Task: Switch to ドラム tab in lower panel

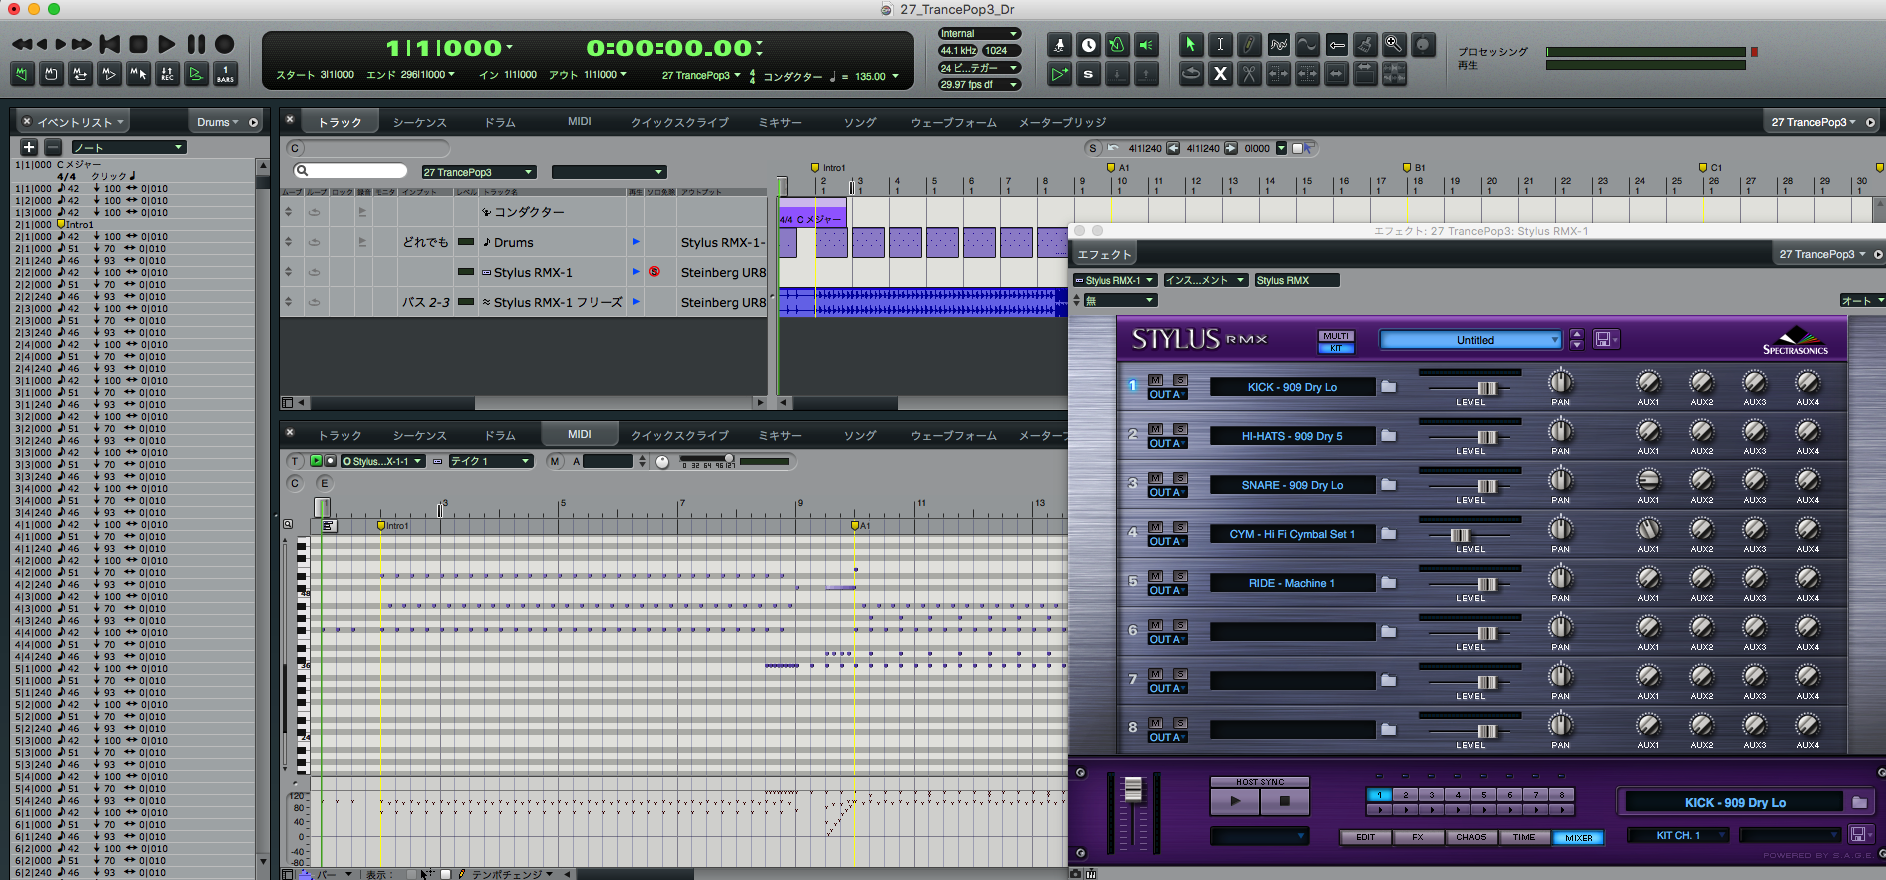Action: click(500, 435)
